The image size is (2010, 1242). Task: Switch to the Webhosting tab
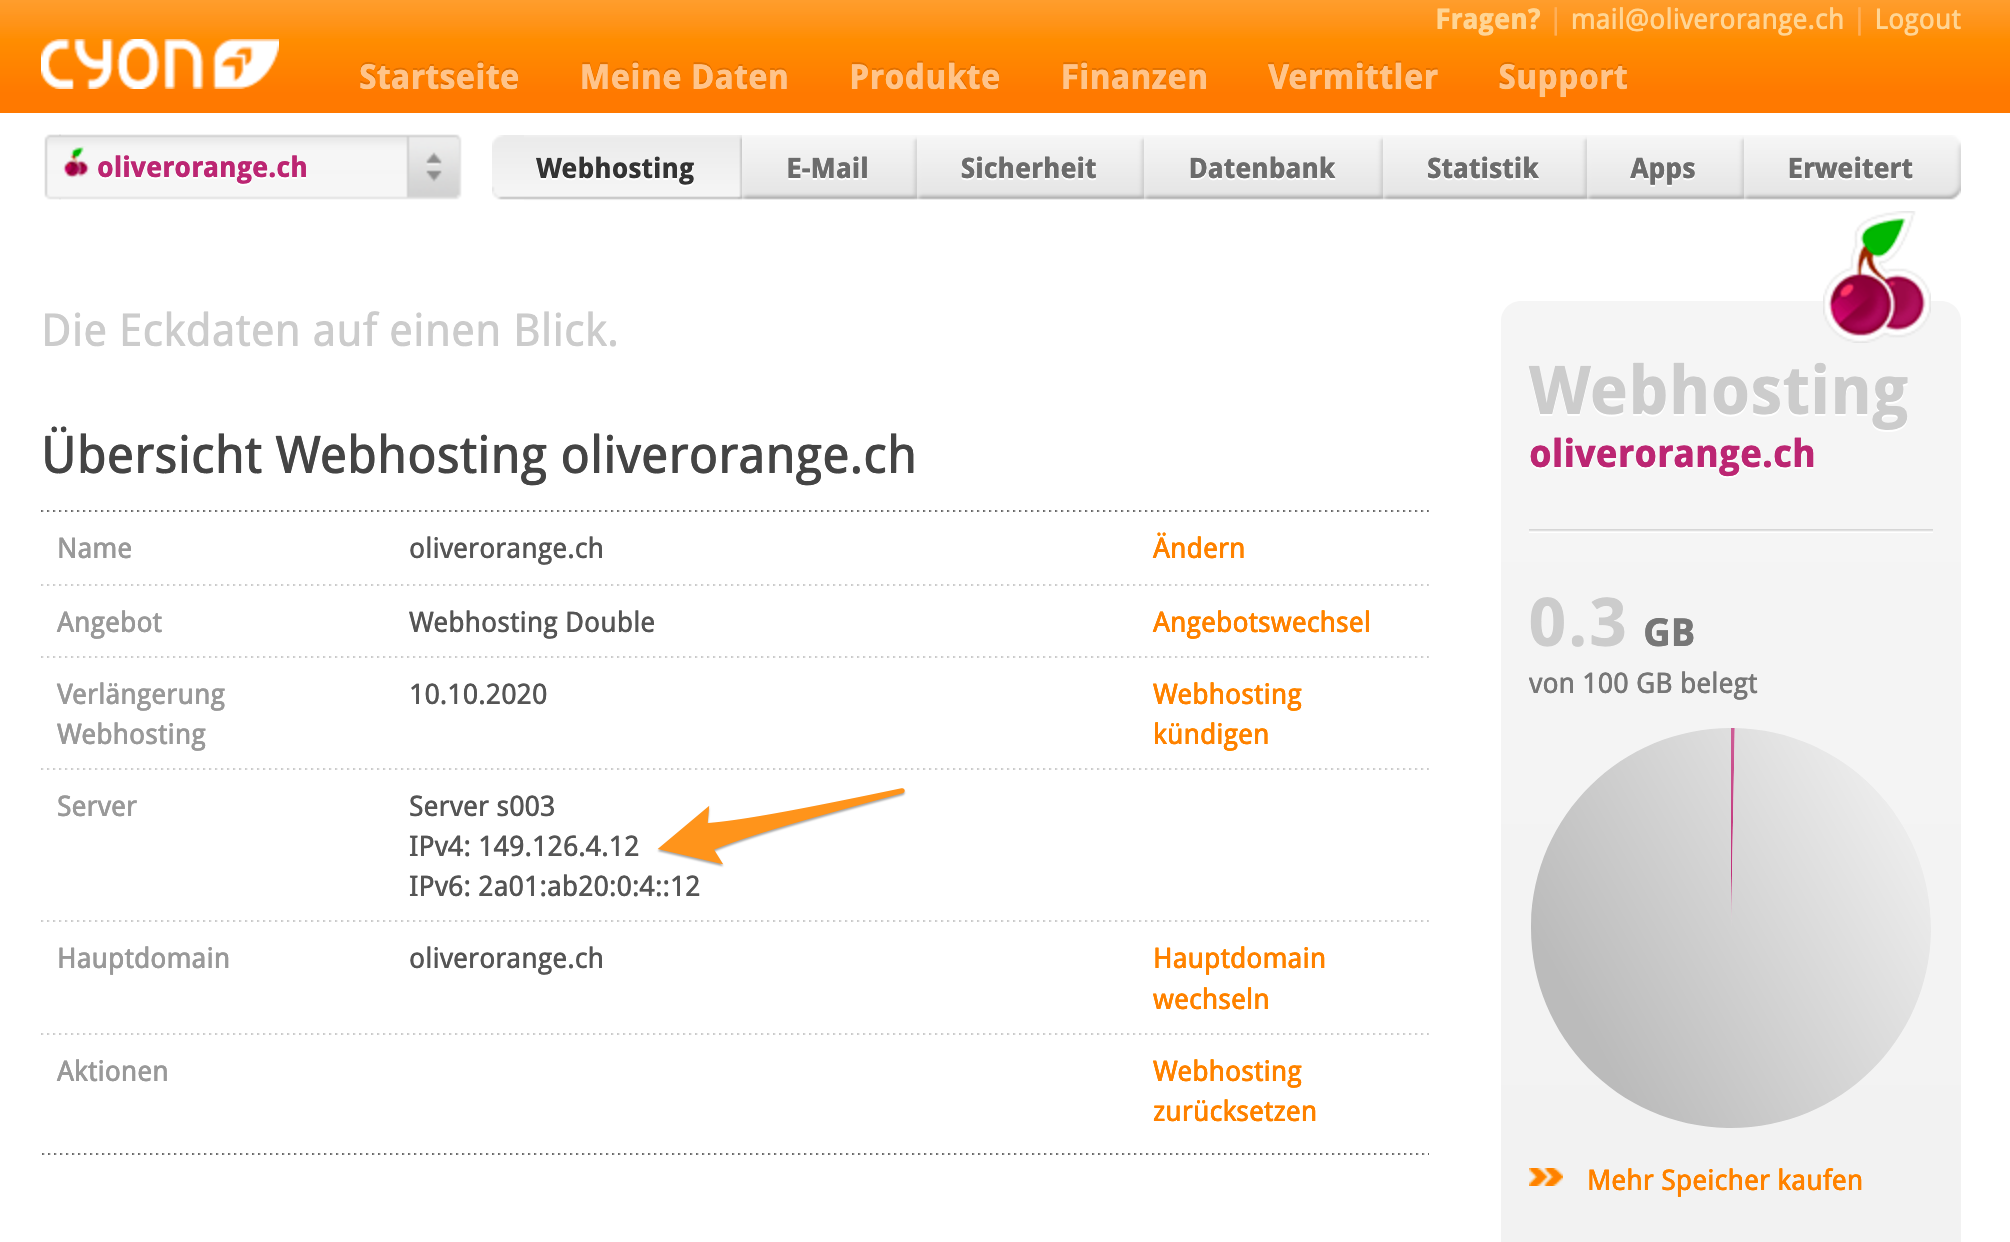pos(616,168)
